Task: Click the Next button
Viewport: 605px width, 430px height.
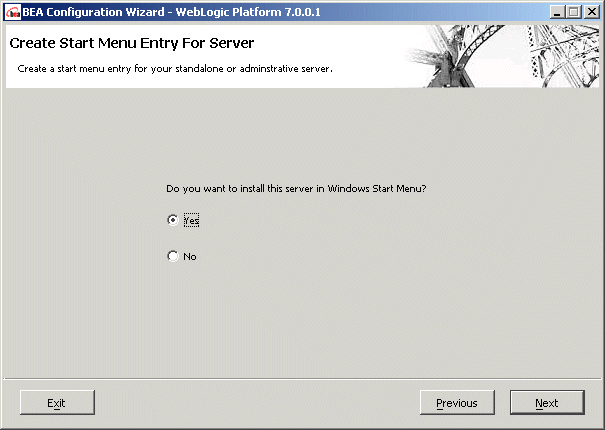Action: (x=547, y=403)
